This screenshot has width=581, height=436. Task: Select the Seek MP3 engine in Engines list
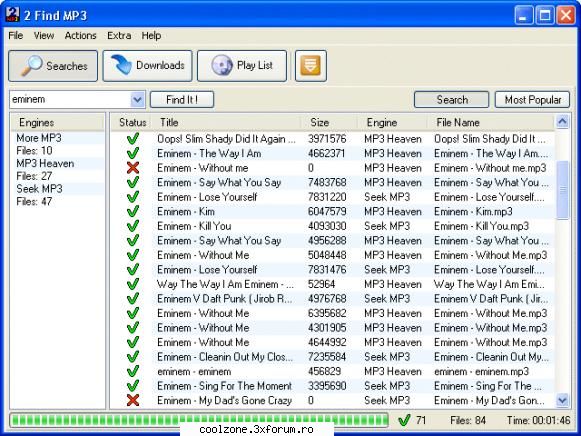tap(39, 189)
